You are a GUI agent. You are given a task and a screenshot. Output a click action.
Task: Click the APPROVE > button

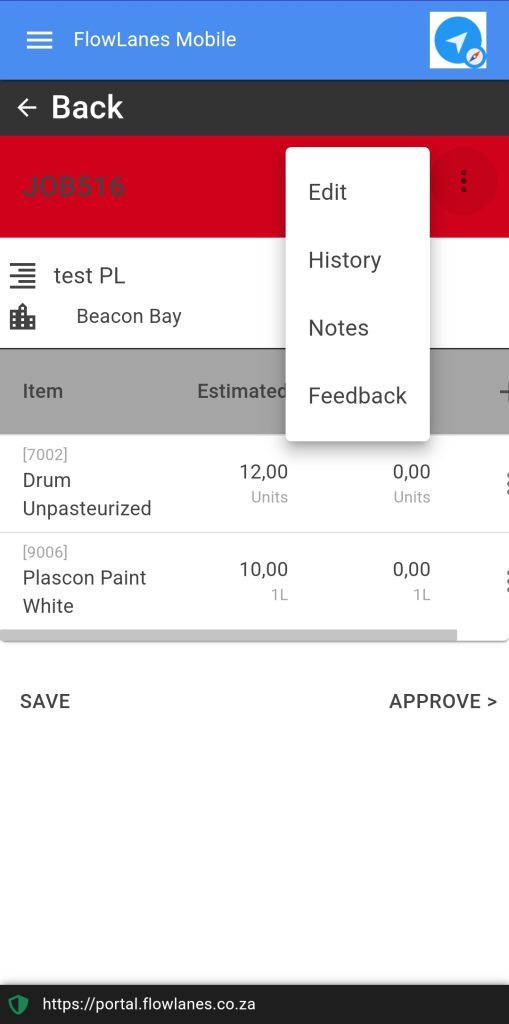coord(443,701)
